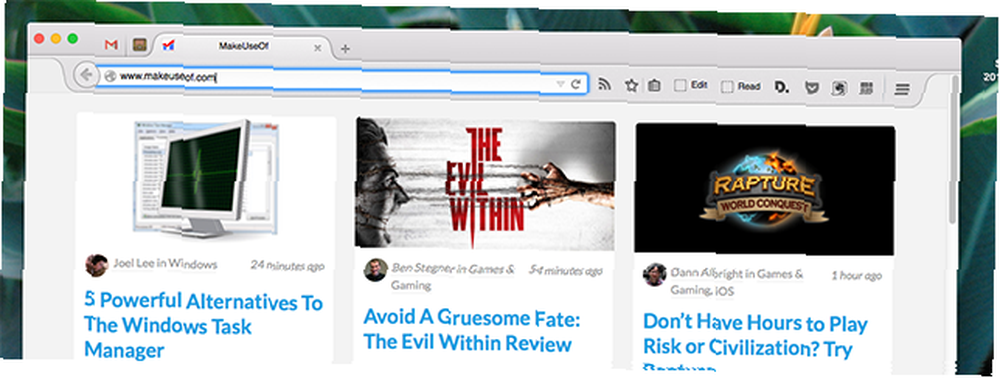Click the swirl extension icon in toolbar
The image size is (1000, 378).
[x=839, y=89]
